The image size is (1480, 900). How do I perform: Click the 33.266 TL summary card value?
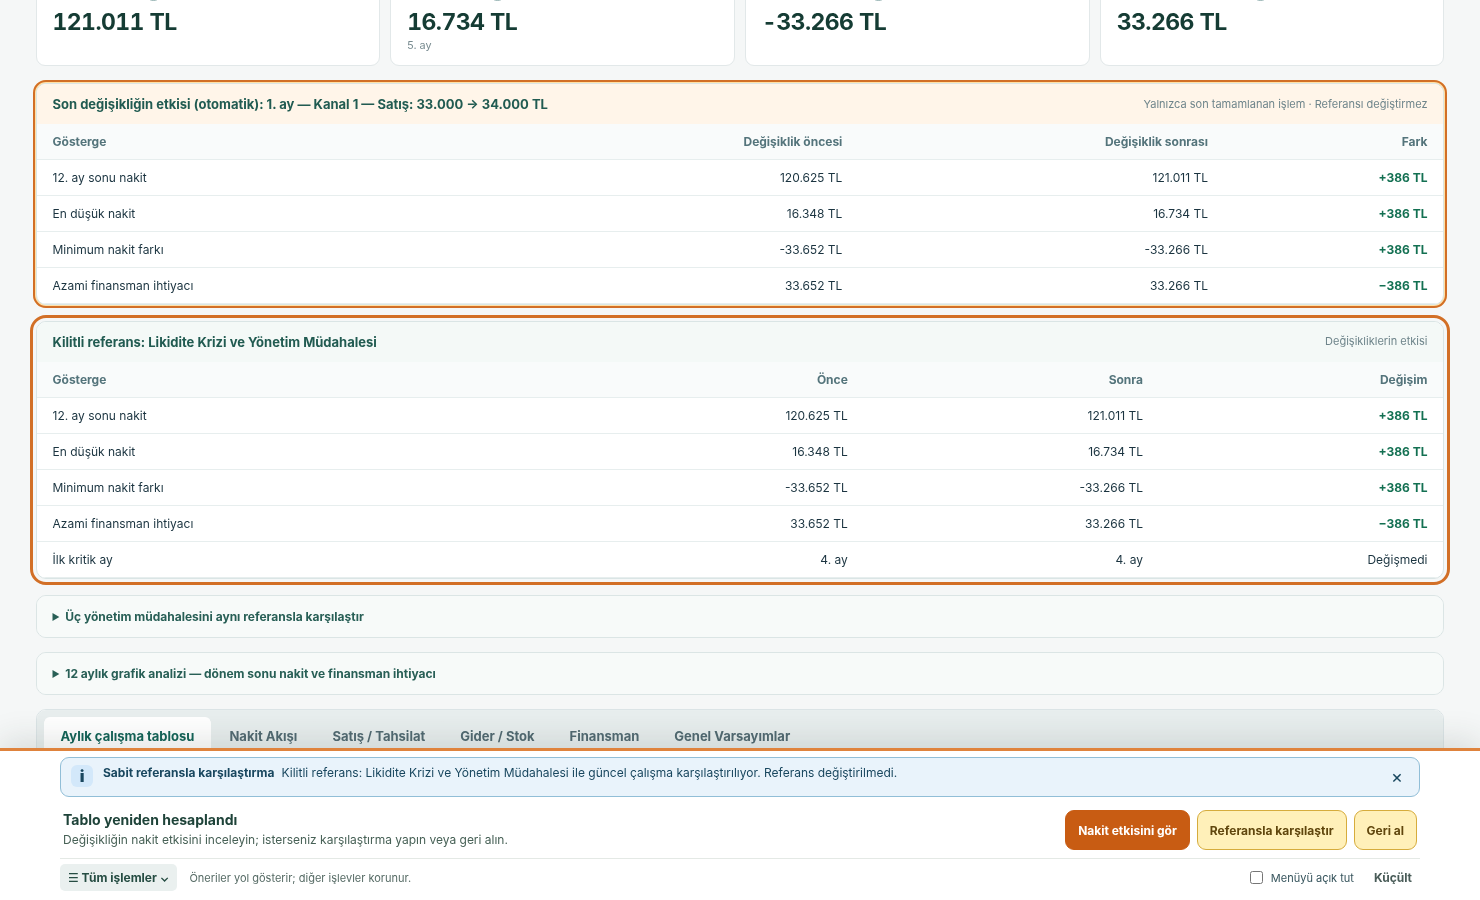pyautogui.click(x=1171, y=22)
